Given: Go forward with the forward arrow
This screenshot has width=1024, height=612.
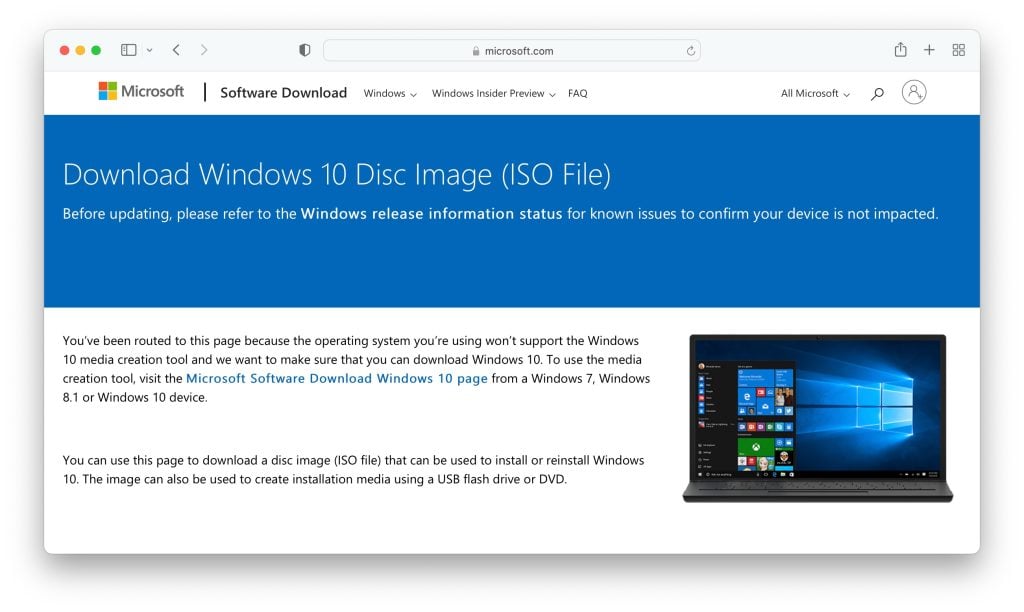Looking at the screenshot, I should [x=204, y=50].
